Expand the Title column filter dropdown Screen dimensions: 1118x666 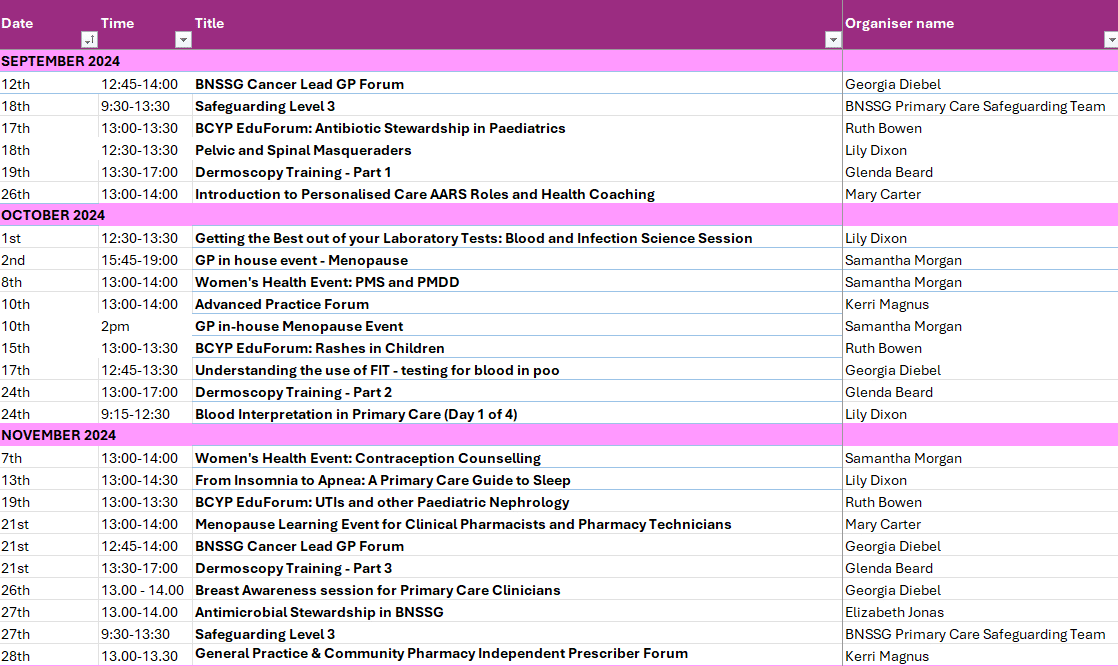(x=833, y=40)
